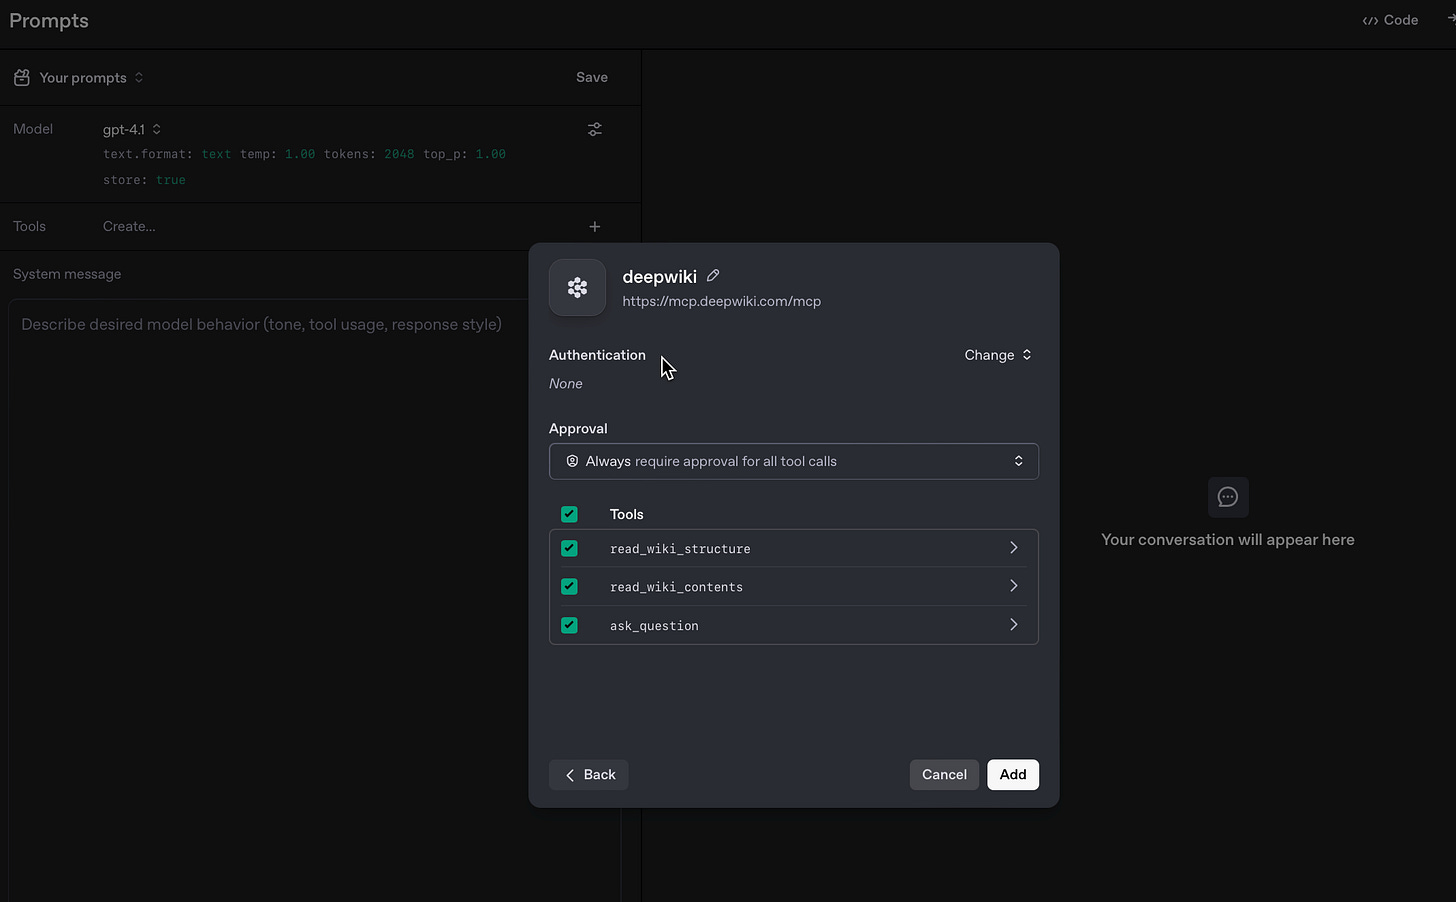The height and width of the screenshot is (902, 1456).
Task: Expand read_wiki_structure details chevron
Action: 1013,548
